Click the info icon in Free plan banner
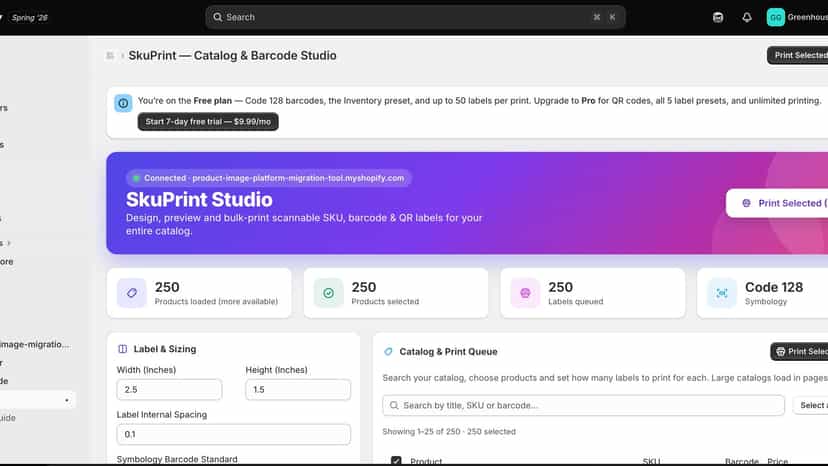The width and height of the screenshot is (828, 466). (123, 103)
